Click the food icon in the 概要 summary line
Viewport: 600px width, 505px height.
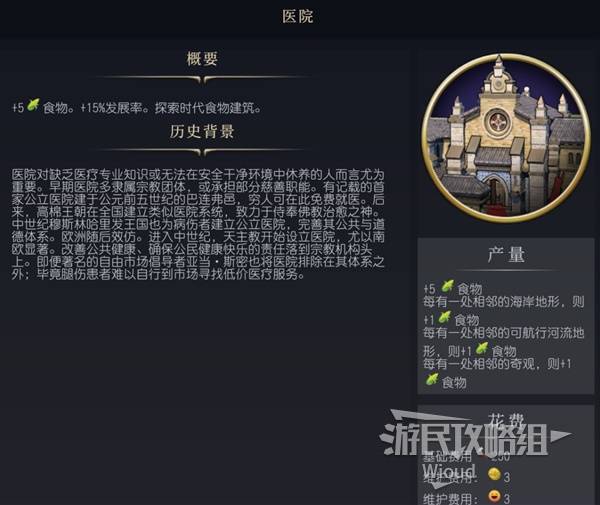(x=33, y=105)
